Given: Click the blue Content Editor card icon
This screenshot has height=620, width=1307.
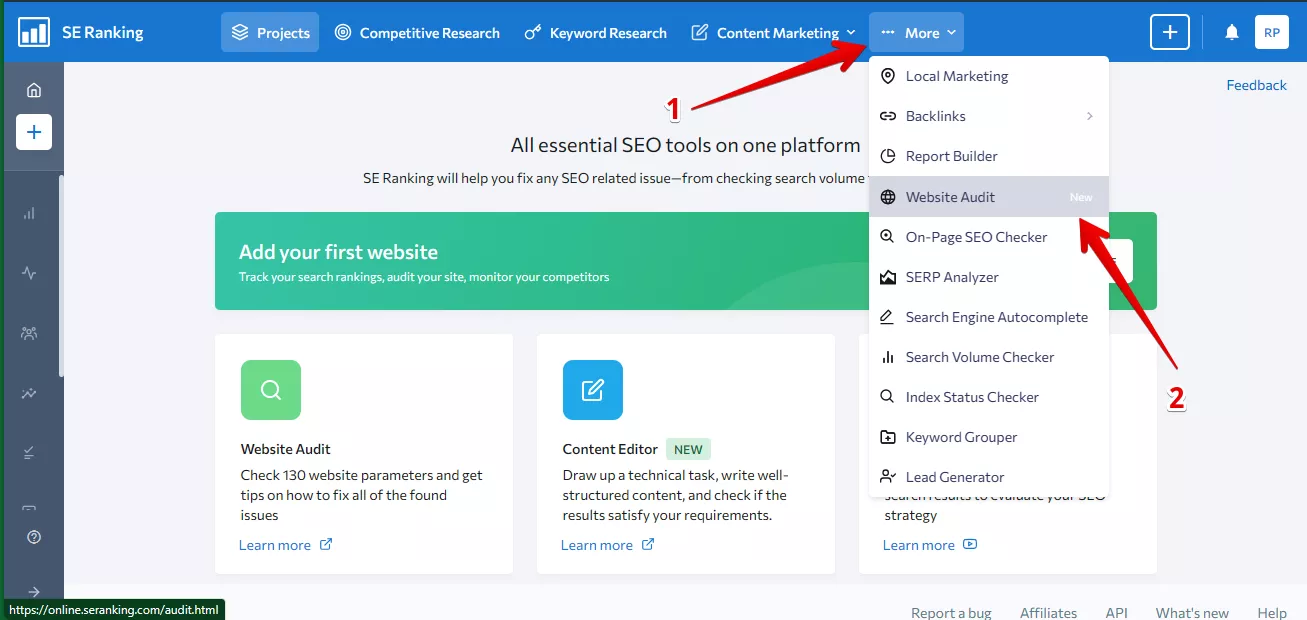Looking at the screenshot, I should pos(593,390).
